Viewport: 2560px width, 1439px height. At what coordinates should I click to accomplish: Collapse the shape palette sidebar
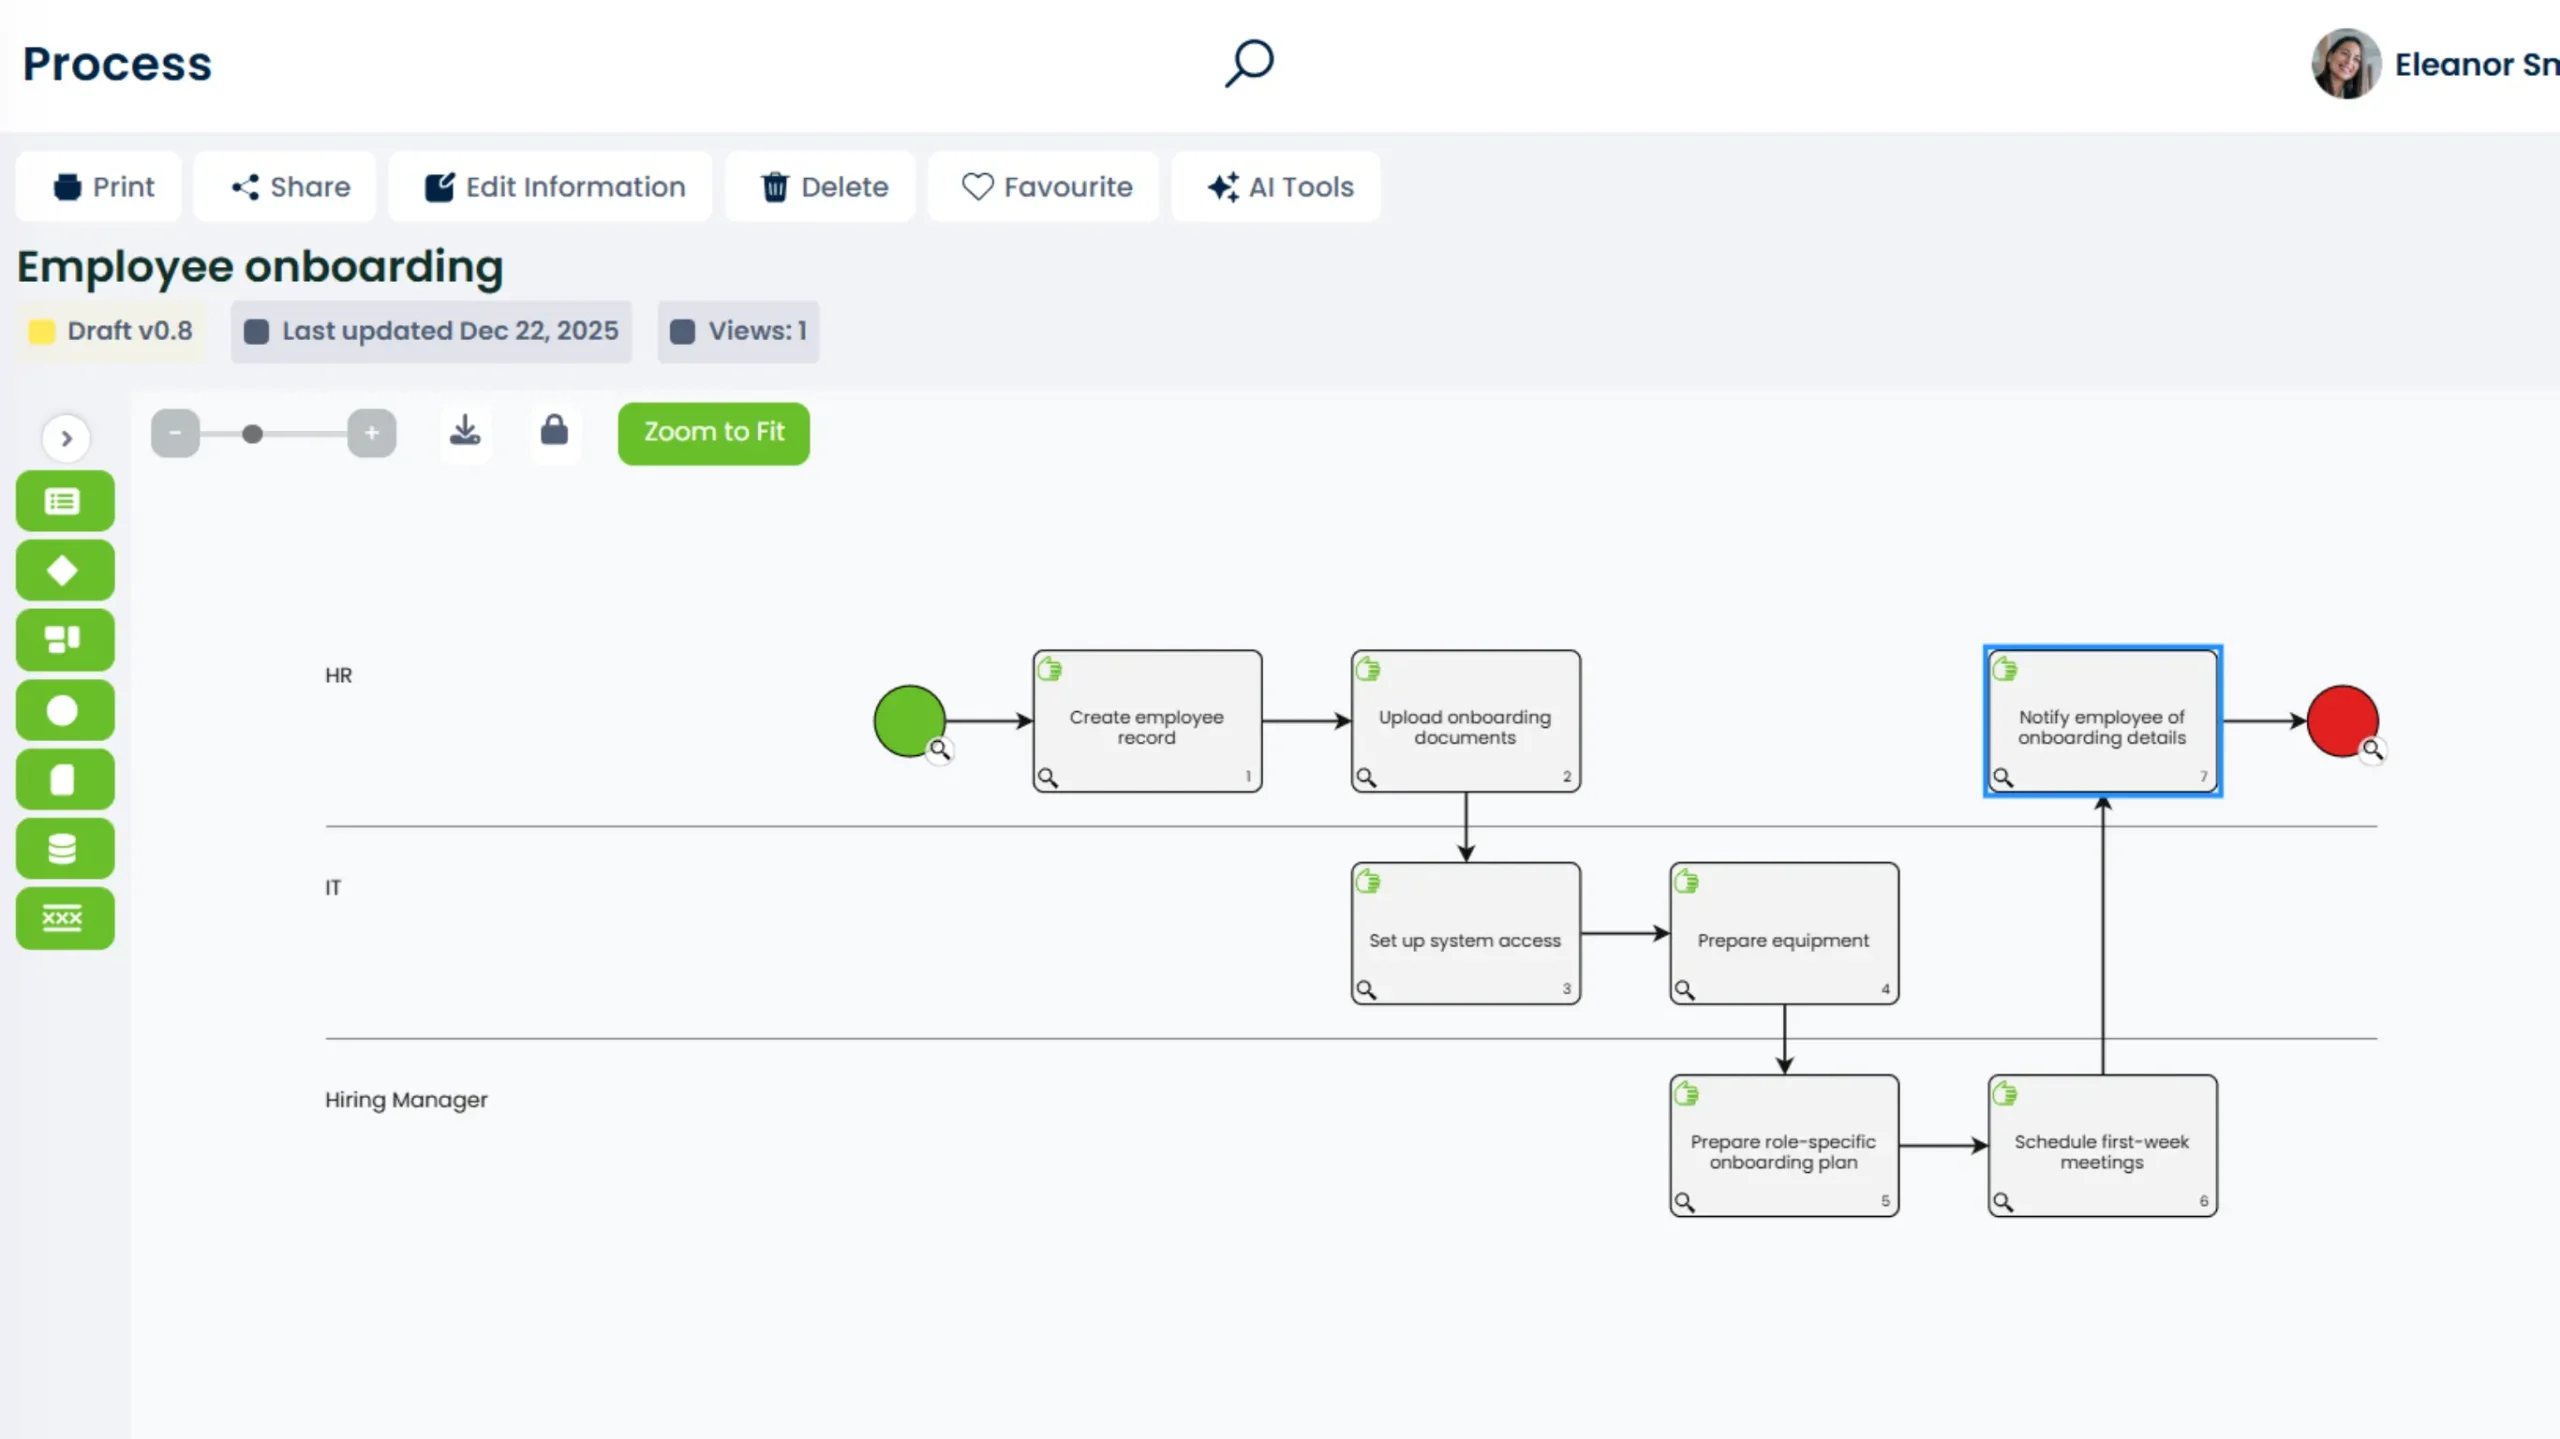[66, 438]
